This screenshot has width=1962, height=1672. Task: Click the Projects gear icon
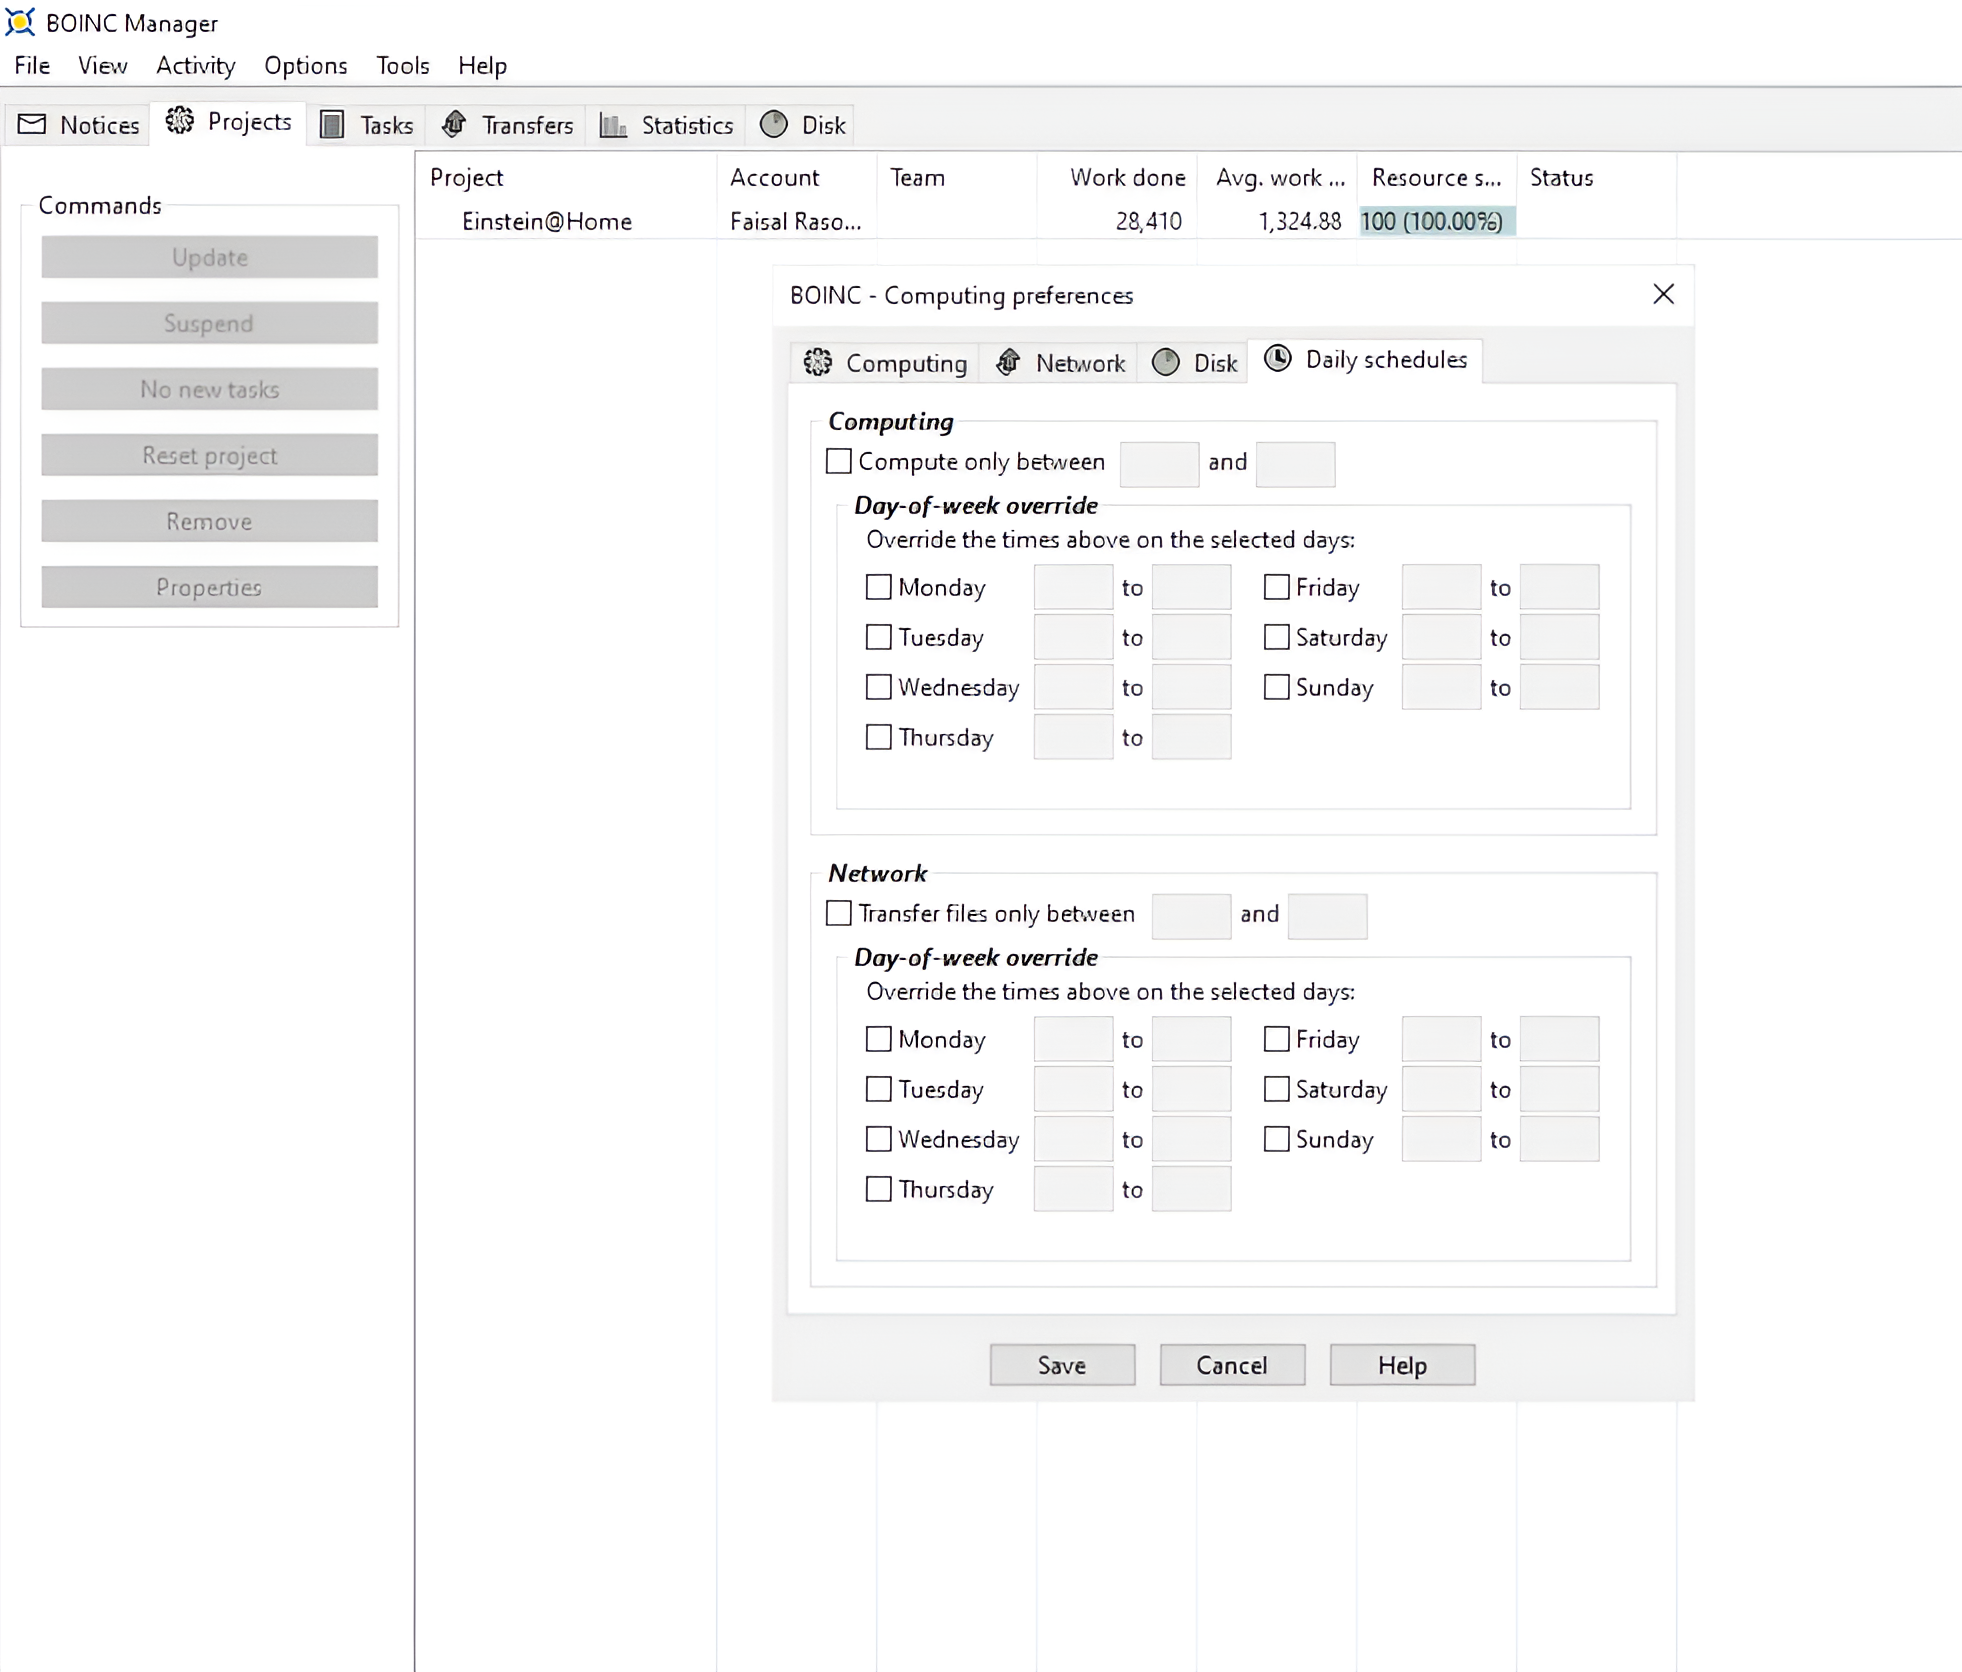(180, 121)
